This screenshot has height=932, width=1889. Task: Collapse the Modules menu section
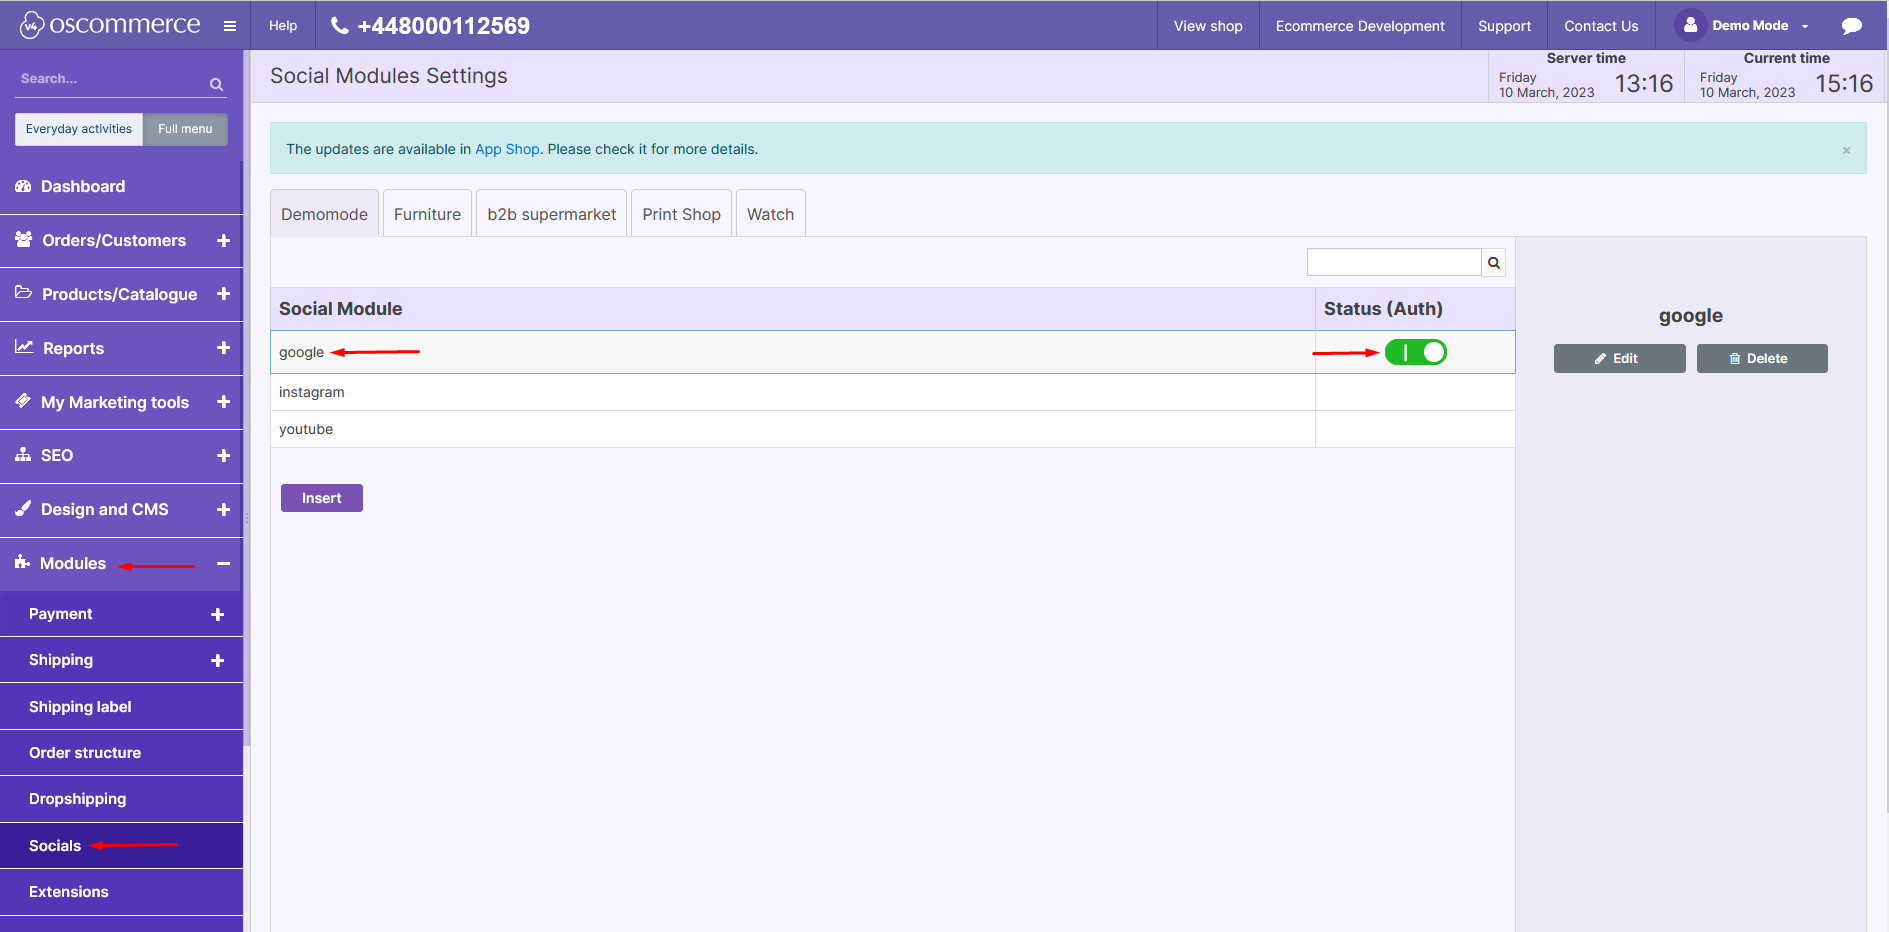point(223,564)
